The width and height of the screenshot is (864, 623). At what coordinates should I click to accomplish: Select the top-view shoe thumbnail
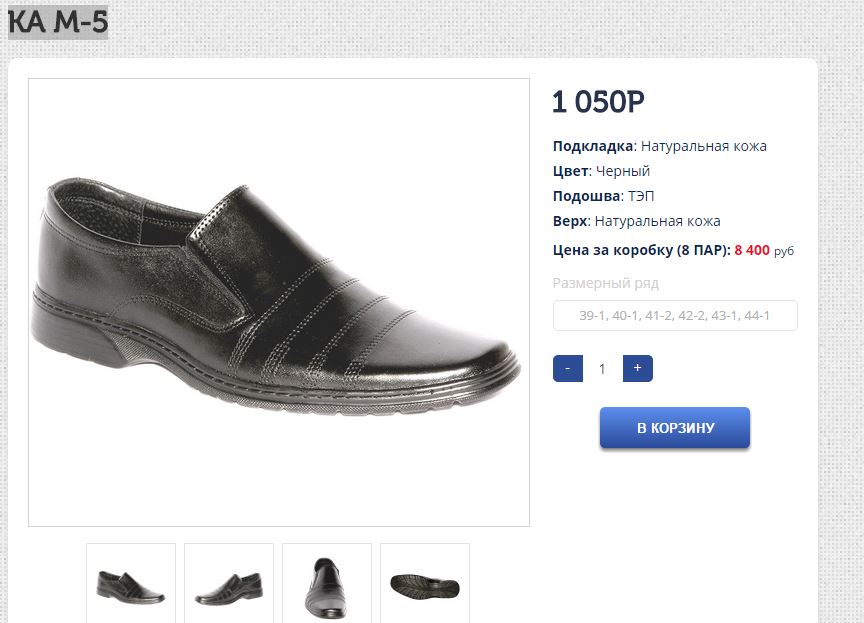[327, 583]
